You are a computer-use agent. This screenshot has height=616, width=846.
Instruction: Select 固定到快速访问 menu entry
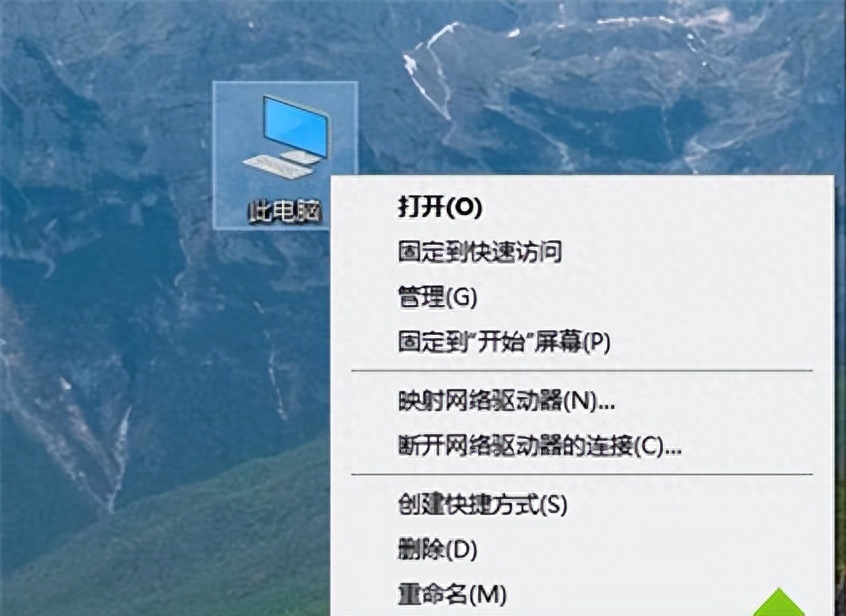(x=480, y=252)
